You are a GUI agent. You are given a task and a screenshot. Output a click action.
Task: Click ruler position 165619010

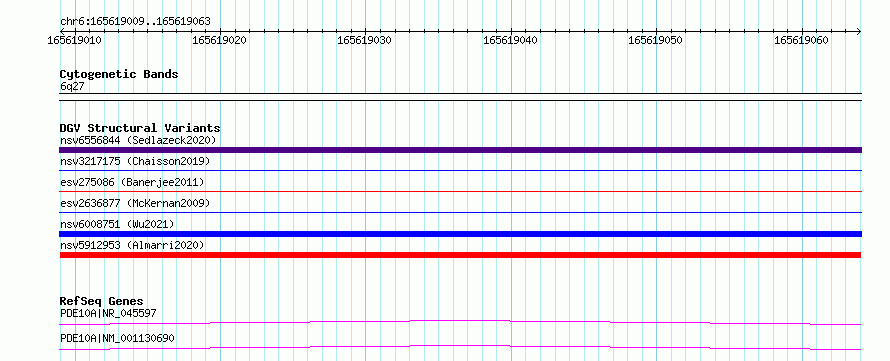click(74, 41)
